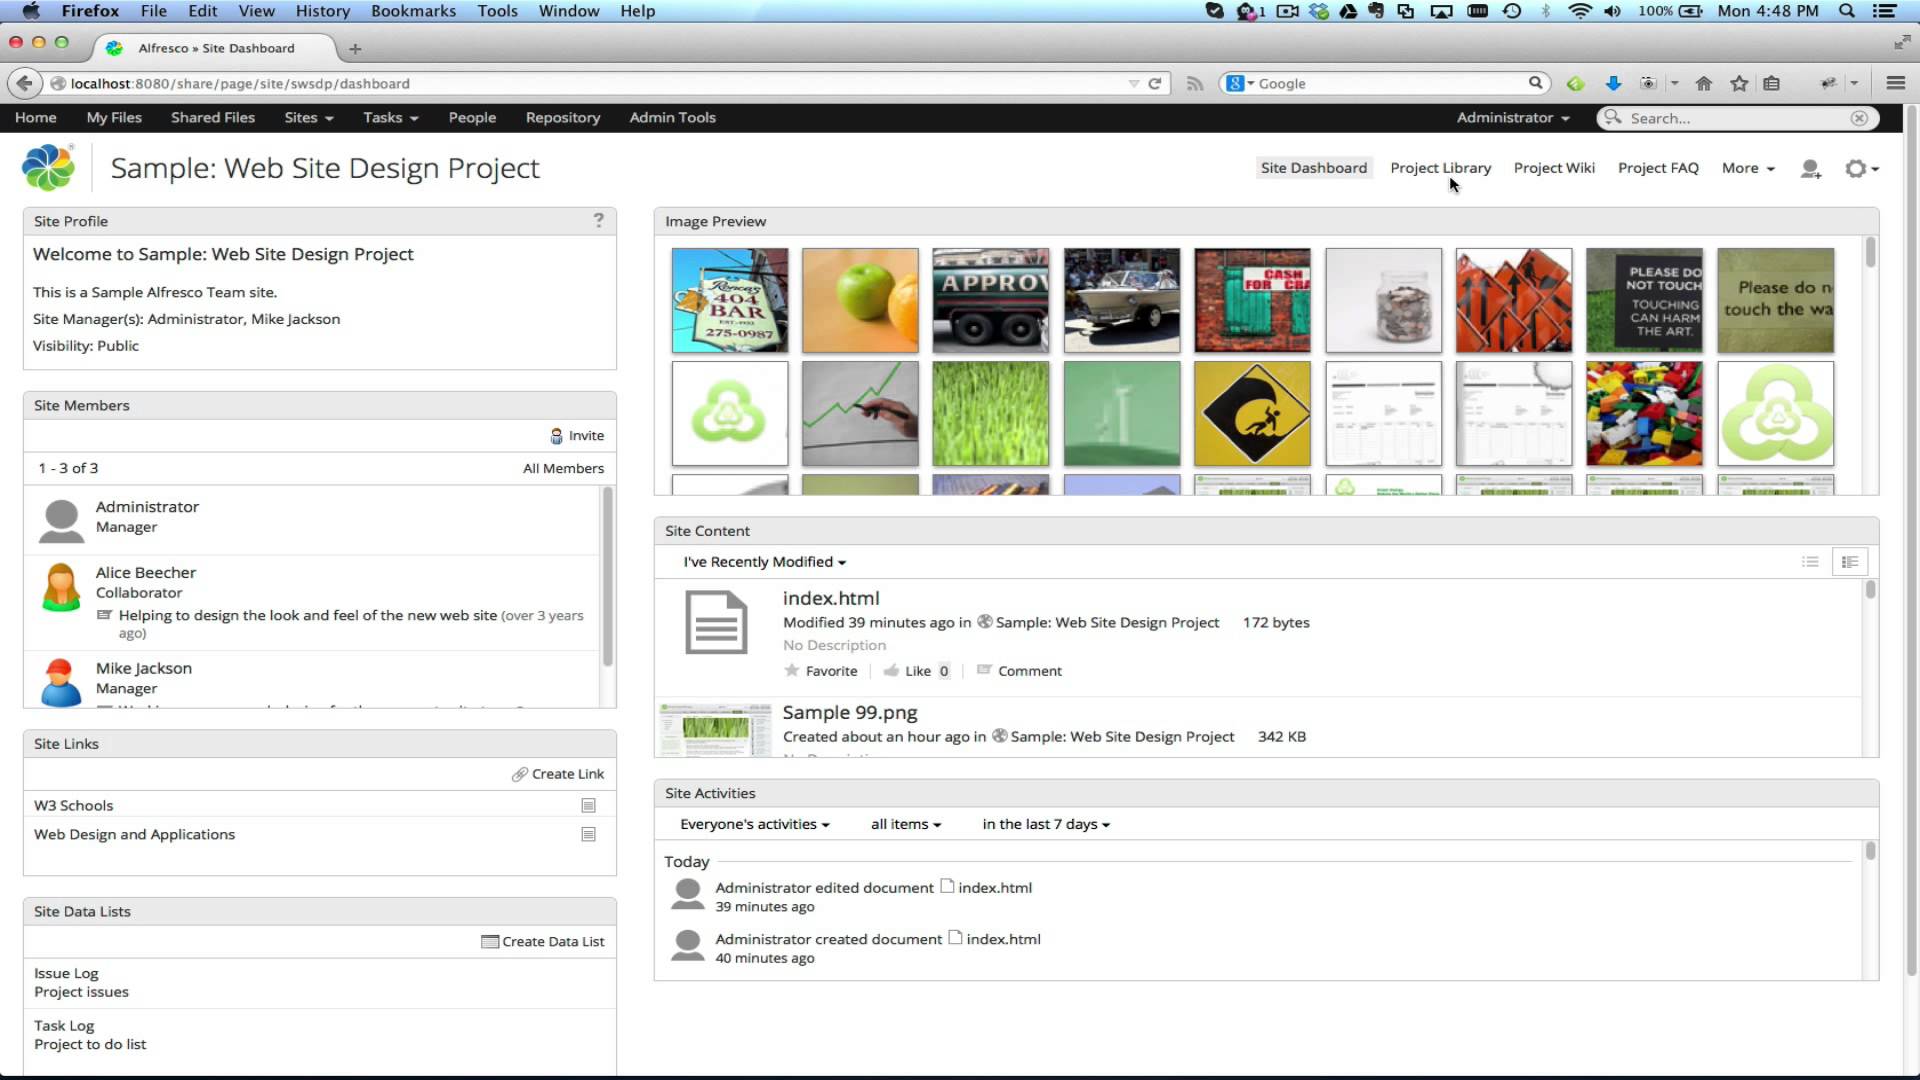Click the RSS feed icon in toolbar
This screenshot has height=1080, width=1920.
point(1194,83)
